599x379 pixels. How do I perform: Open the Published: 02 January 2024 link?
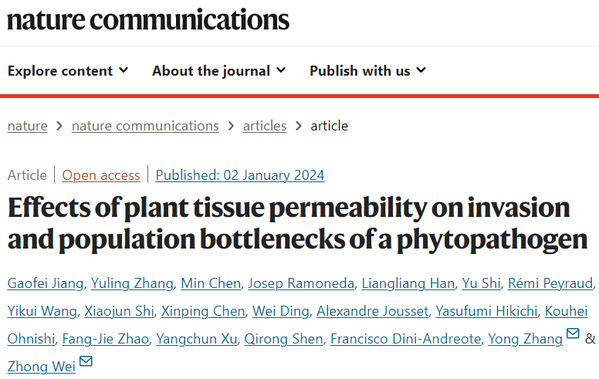coord(240,175)
